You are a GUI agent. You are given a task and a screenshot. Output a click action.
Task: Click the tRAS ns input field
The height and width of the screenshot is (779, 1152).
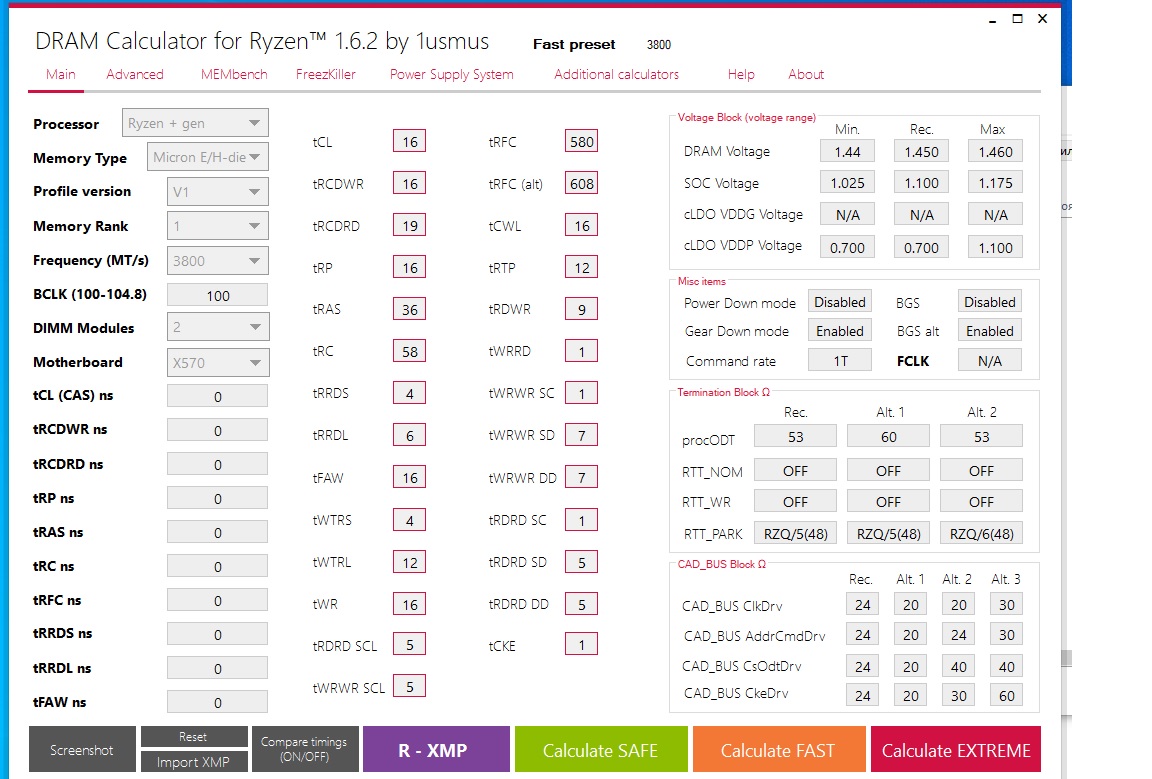tap(217, 532)
